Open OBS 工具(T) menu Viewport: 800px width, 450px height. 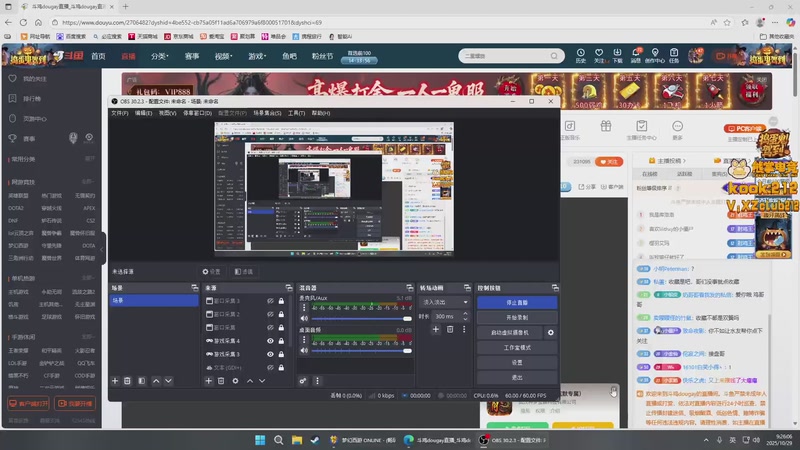click(296, 113)
